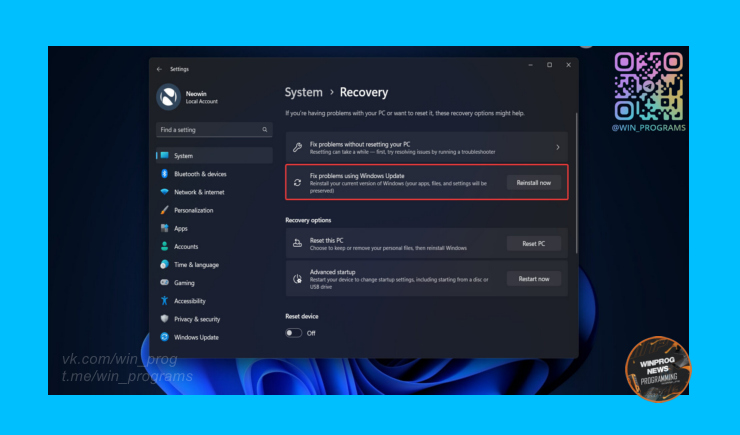This screenshot has height=435, width=740.
Task: Click the Gaming controller icon
Action: 164,282
